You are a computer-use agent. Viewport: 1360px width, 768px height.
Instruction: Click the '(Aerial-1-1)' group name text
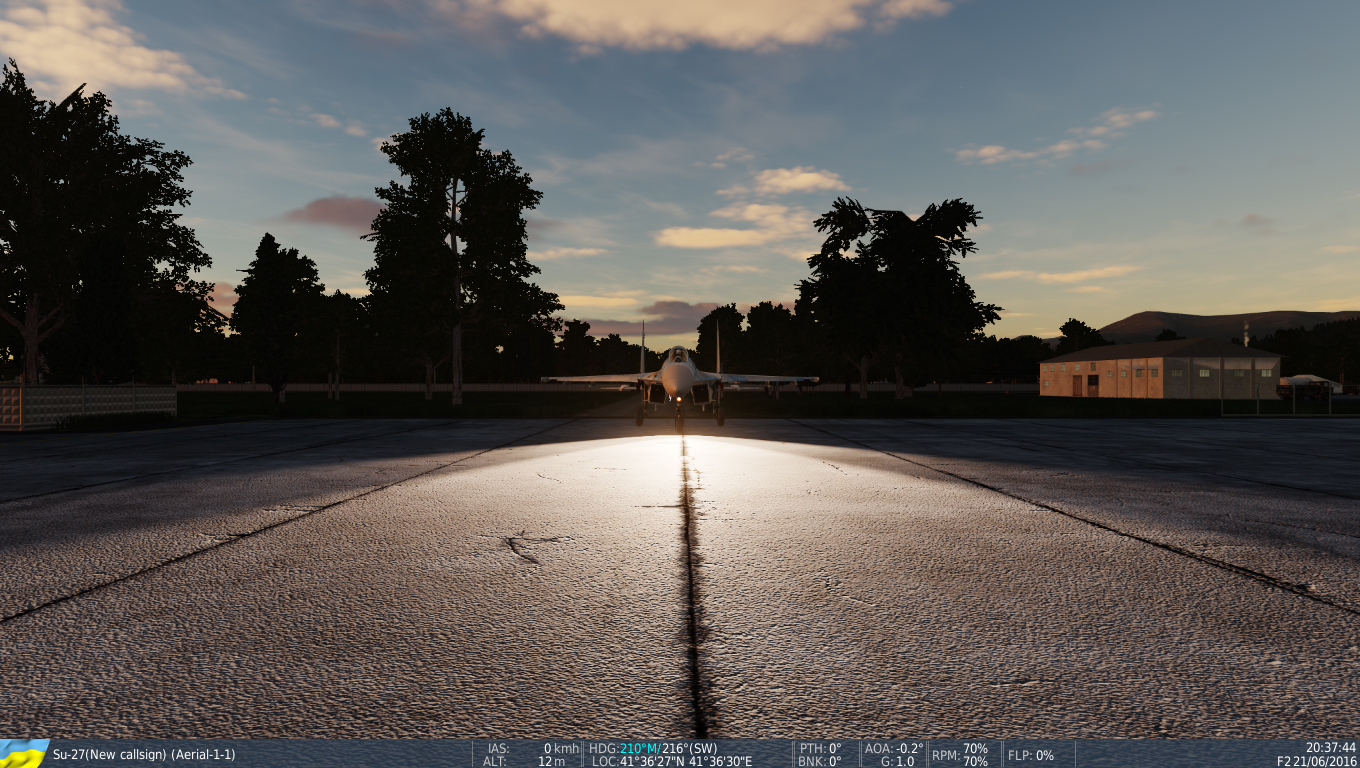coord(203,755)
